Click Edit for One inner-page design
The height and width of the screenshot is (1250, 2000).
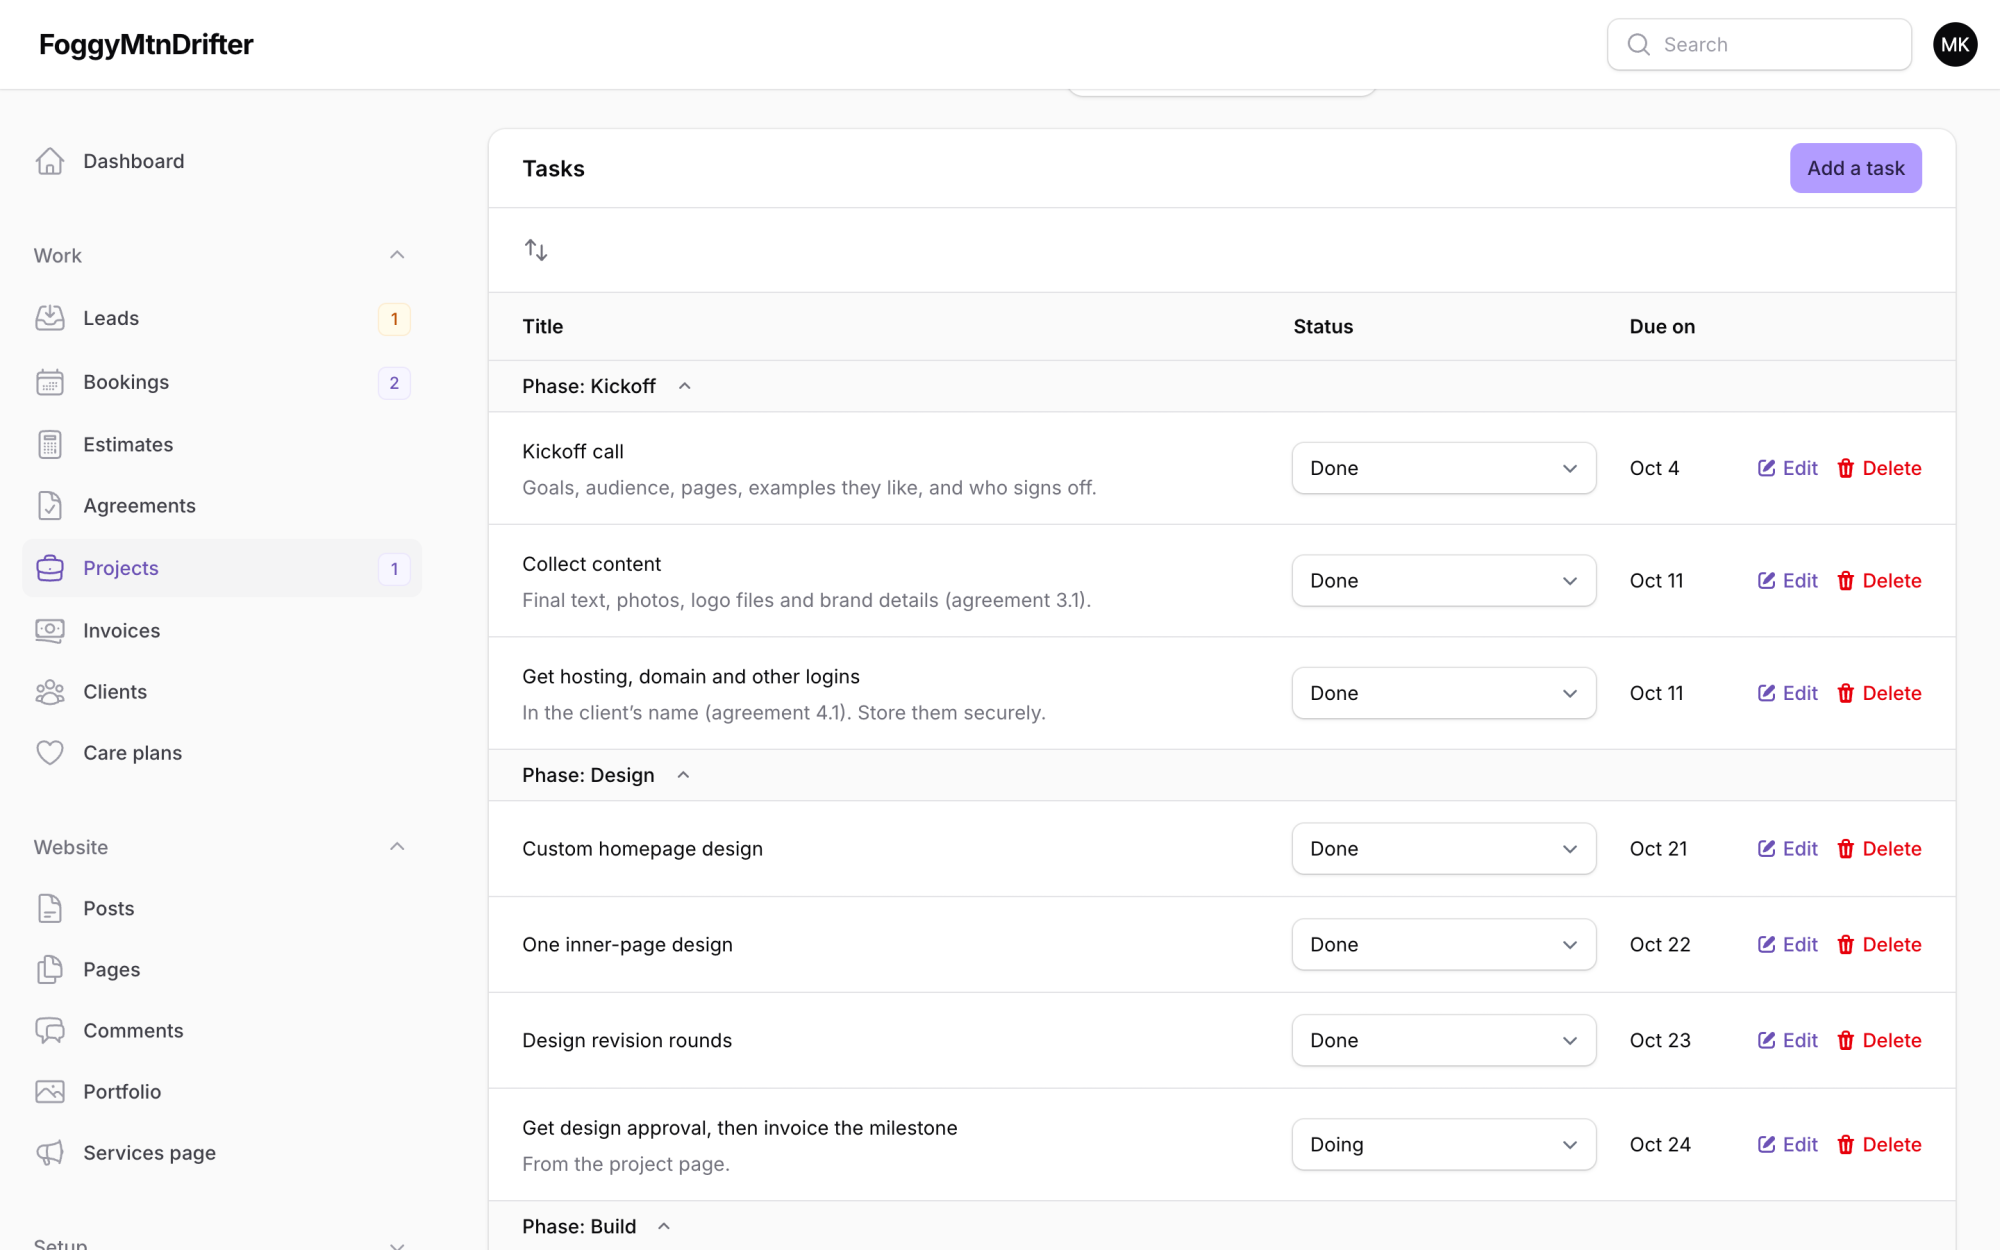coord(1788,945)
